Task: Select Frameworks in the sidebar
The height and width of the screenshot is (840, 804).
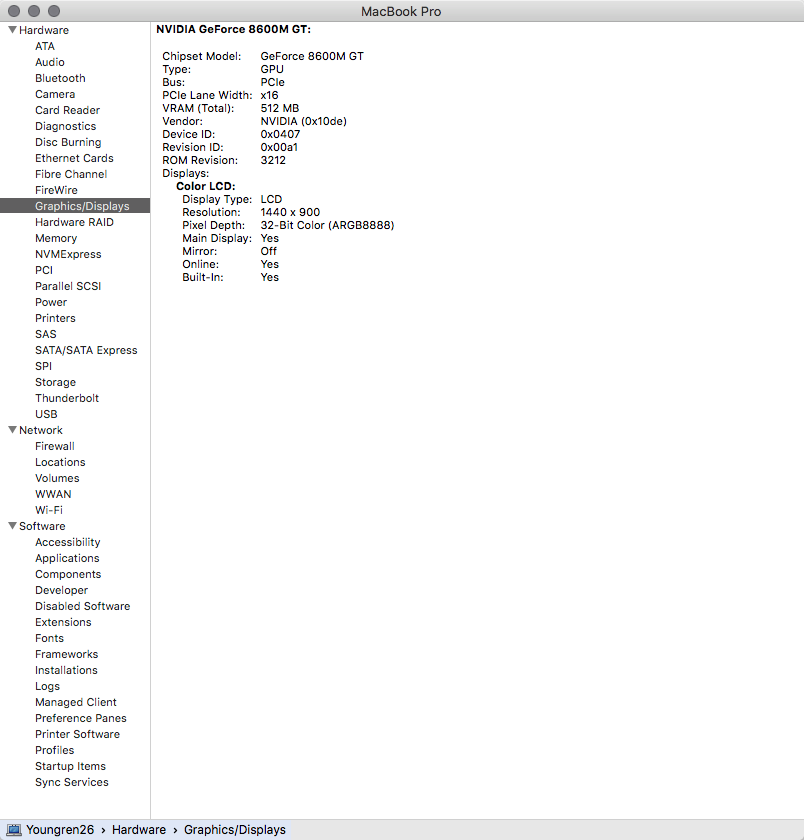Action: pos(66,654)
